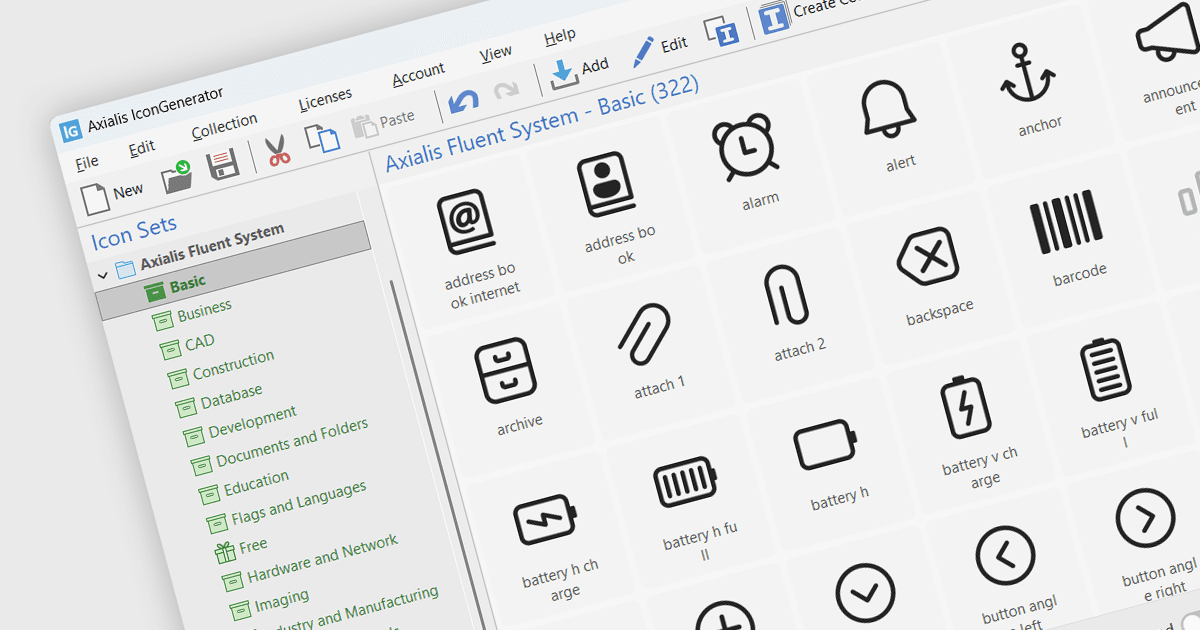Screen dimensions: 1200x630
Task: Click the Create Collection toolbar icon
Action: [775, 17]
